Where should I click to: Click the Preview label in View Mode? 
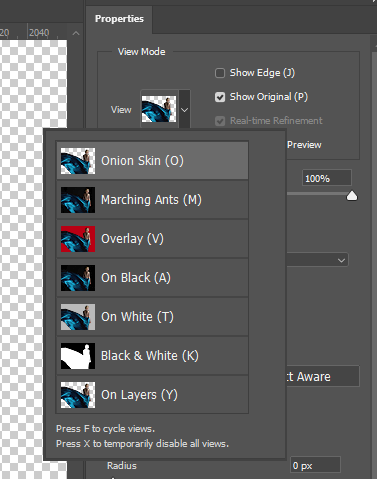pyautogui.click(x=304, y=145)
